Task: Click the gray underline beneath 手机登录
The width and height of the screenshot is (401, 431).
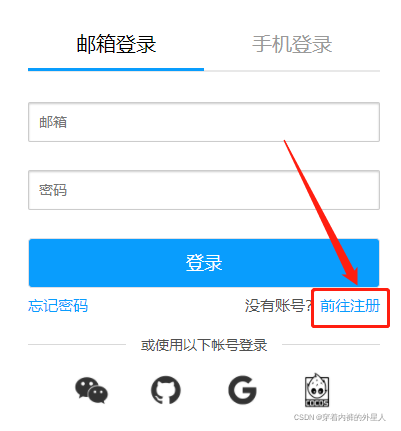Action: tap(292, 71)
